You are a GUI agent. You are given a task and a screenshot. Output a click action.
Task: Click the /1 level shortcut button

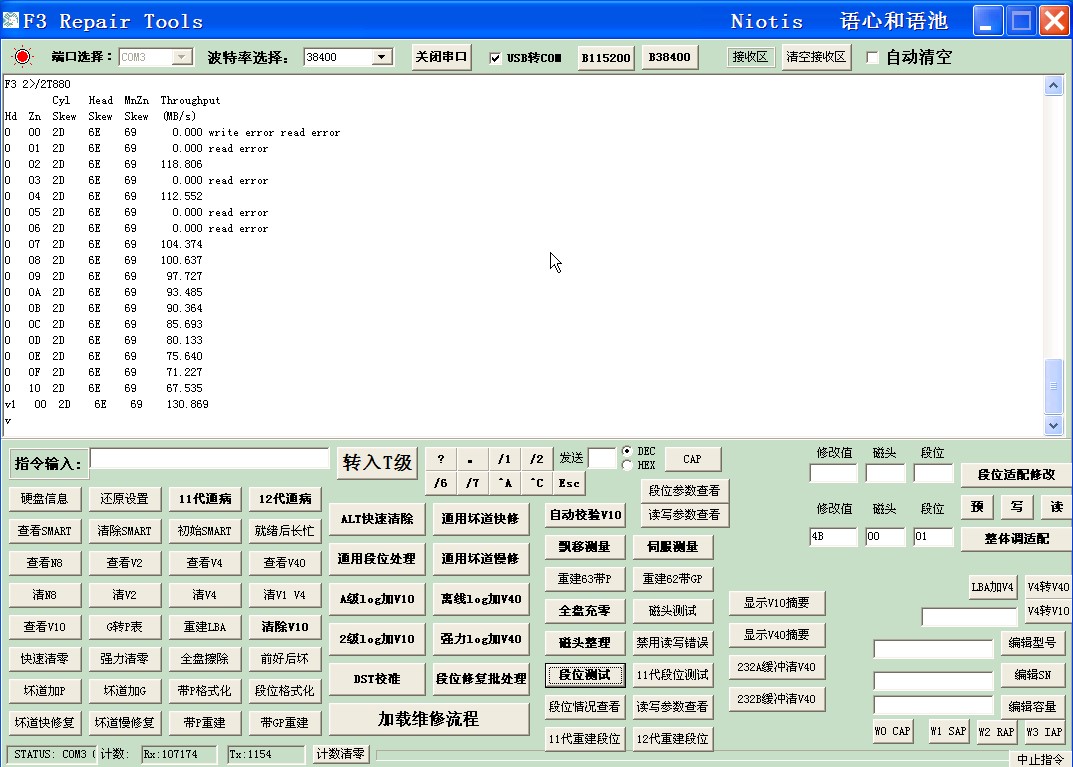point(504,459)
